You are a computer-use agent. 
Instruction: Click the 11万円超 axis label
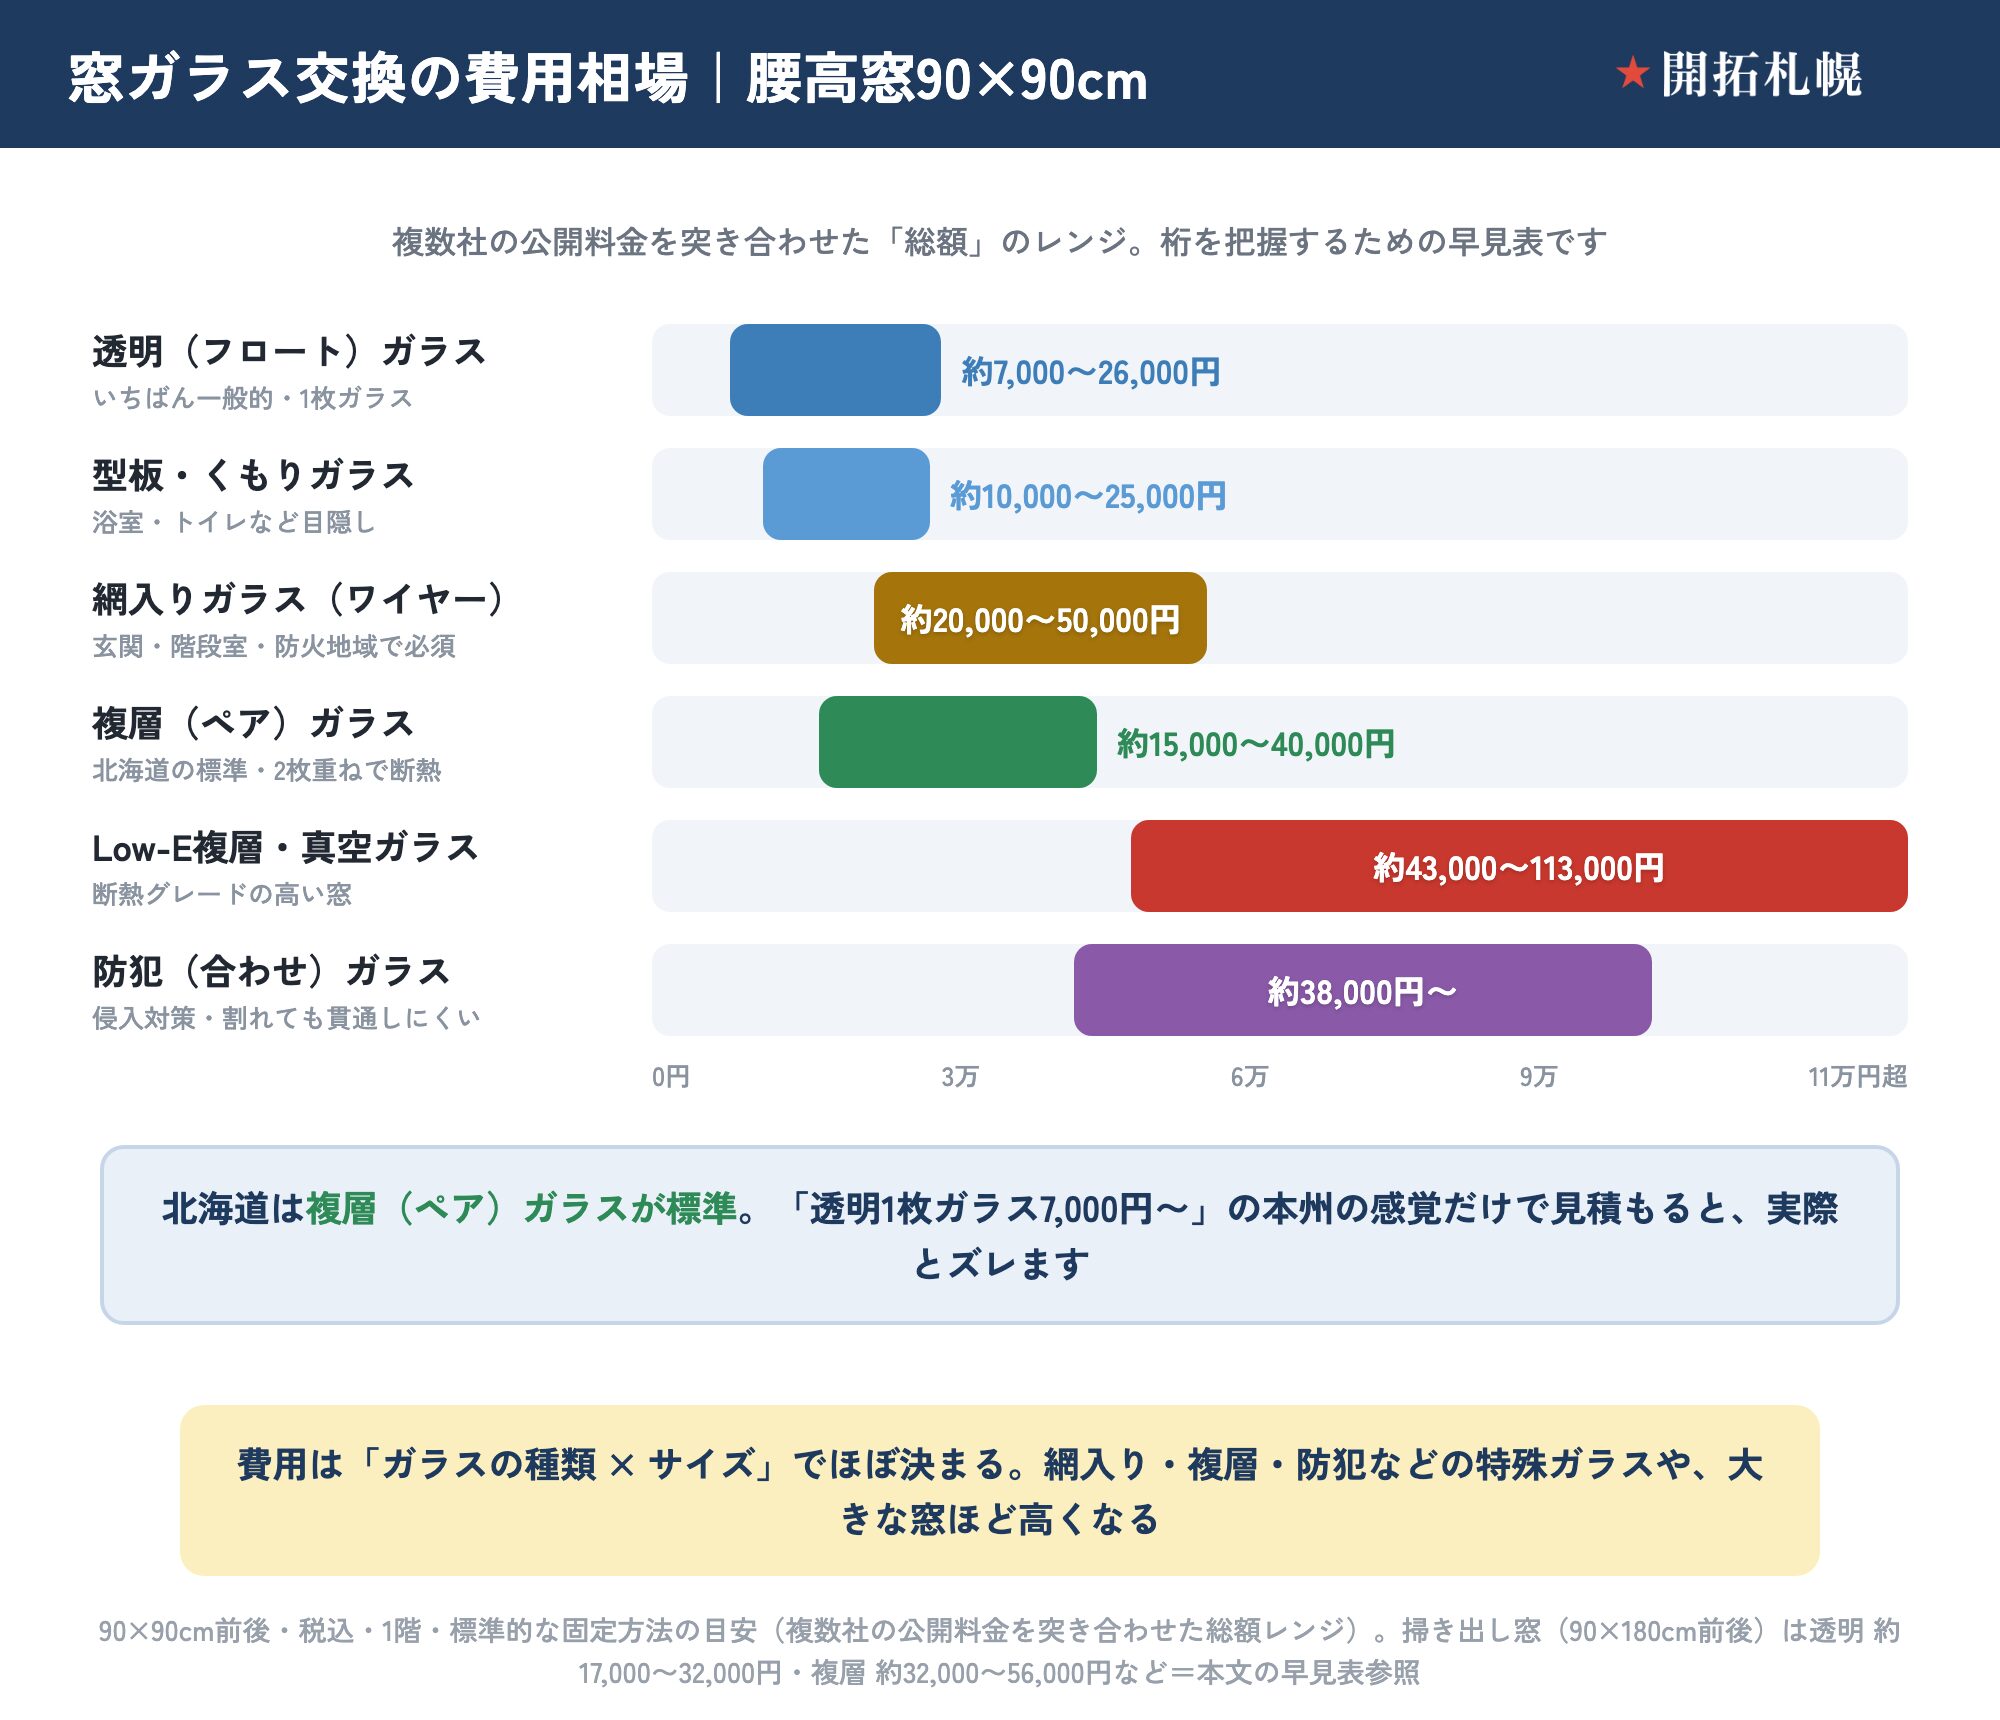pos(1858,1077)
